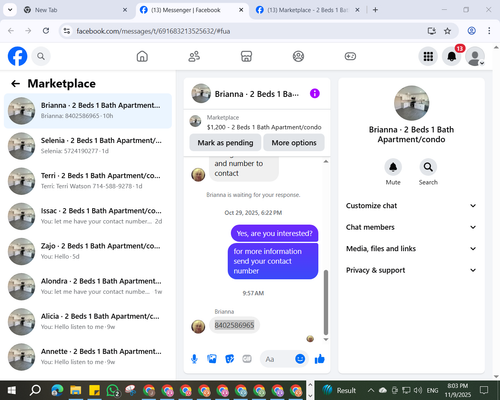Click the 'Yes, are you interested?' message bubble

coord(274,233)
